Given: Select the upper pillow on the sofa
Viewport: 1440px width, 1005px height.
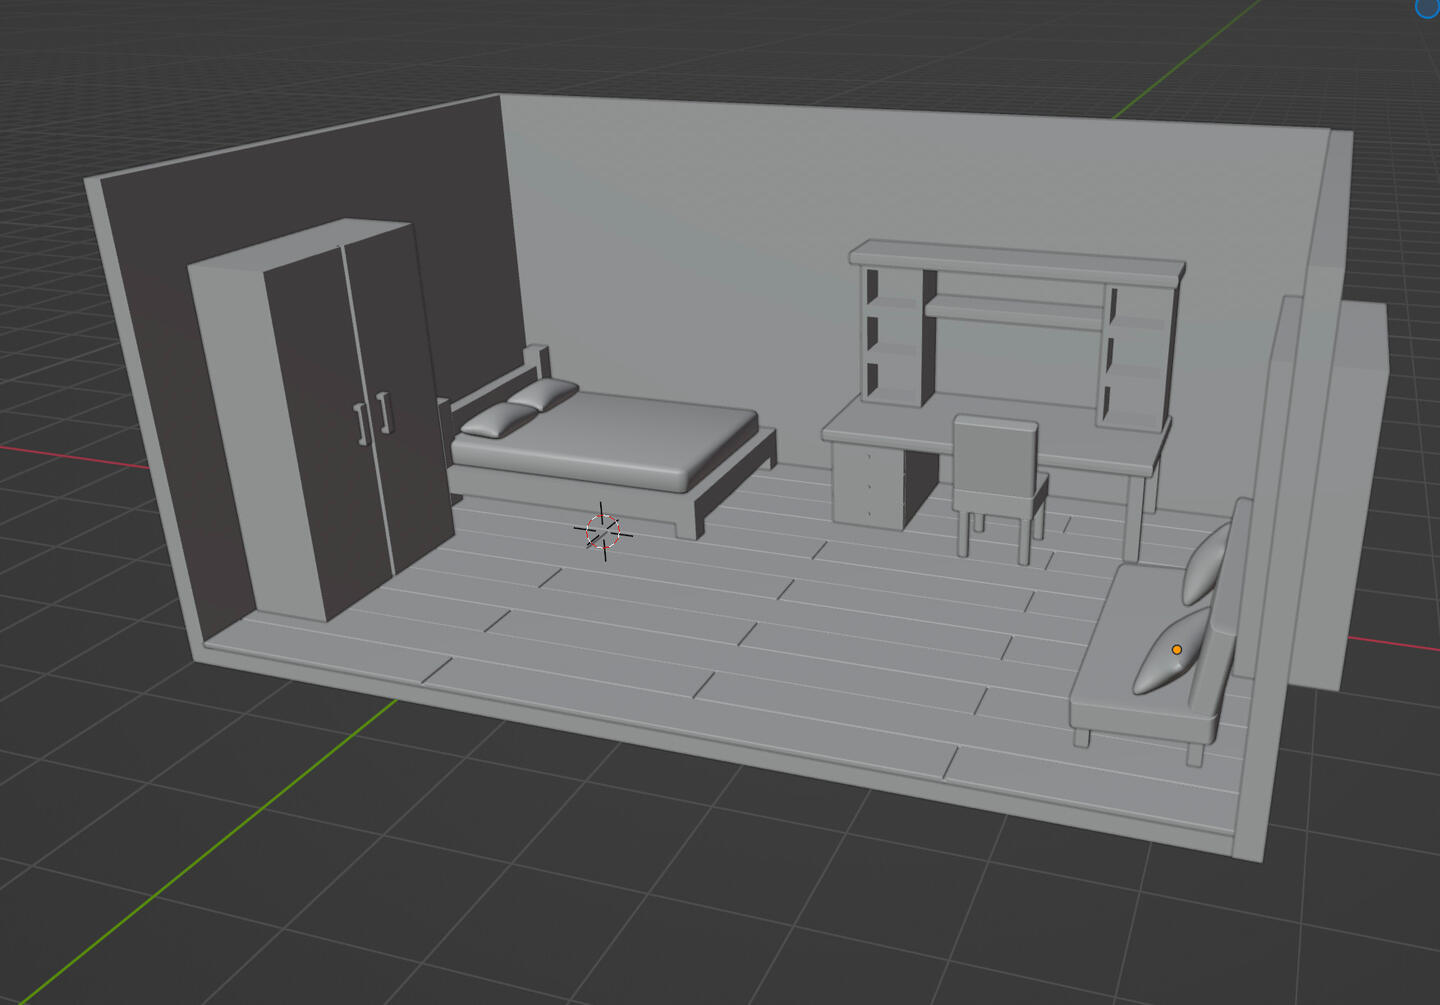Looking at the screenshot, I should (1208, 562).
